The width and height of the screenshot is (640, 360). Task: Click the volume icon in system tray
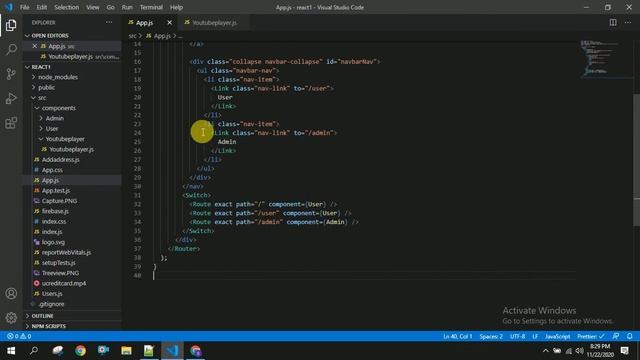coord(580,351)
